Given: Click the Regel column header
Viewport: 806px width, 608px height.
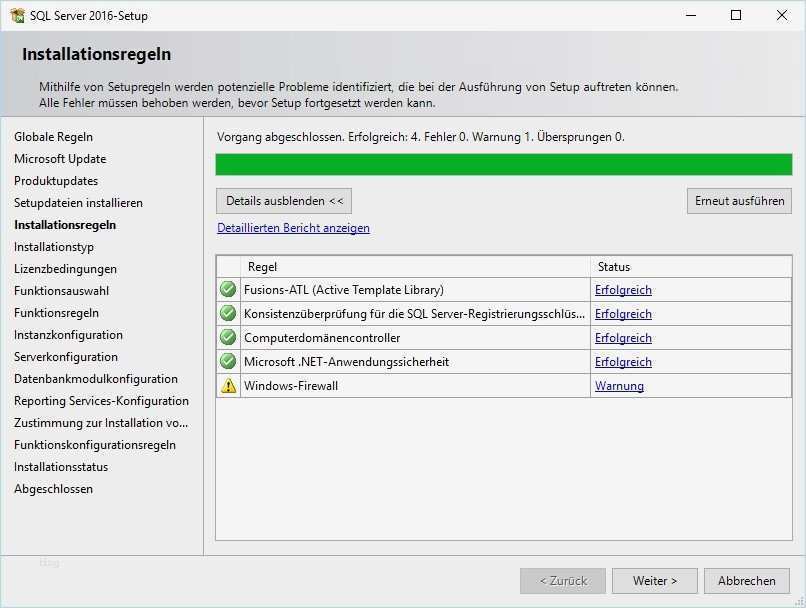Looking at the screenshot, I should (415, 267).
